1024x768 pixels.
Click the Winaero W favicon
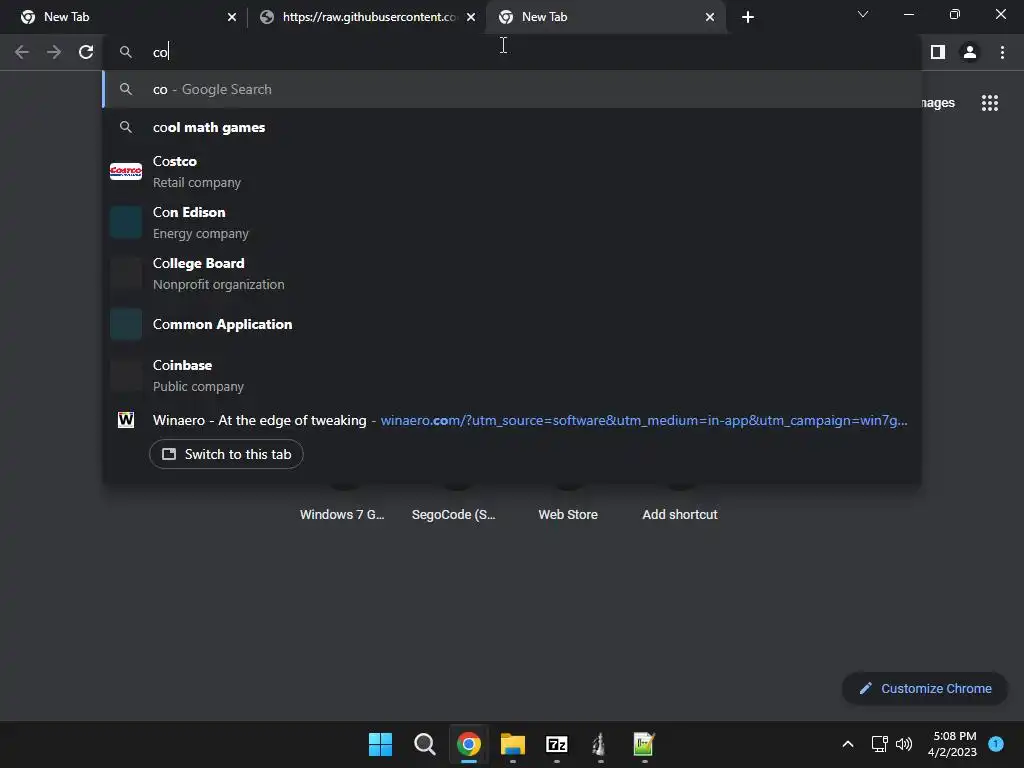126,420
